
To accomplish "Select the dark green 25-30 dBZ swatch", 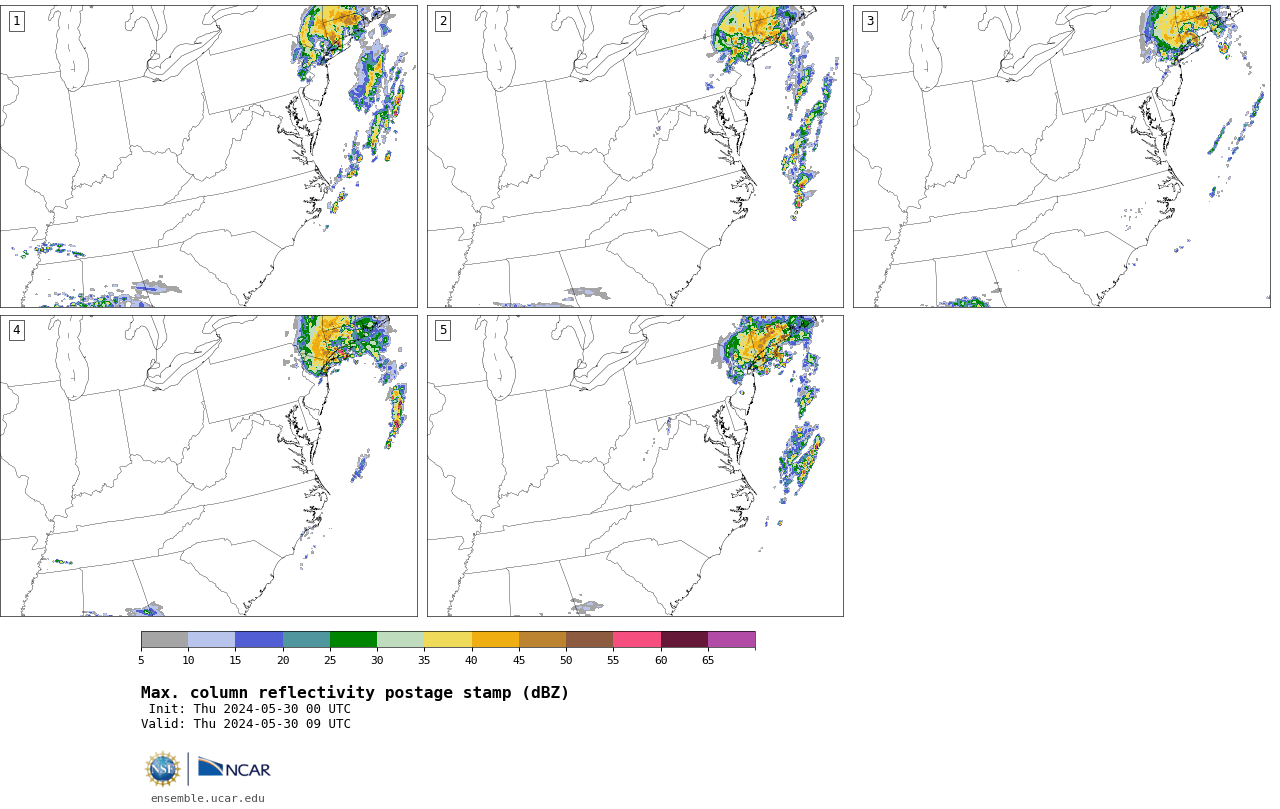I will point(353,640).
